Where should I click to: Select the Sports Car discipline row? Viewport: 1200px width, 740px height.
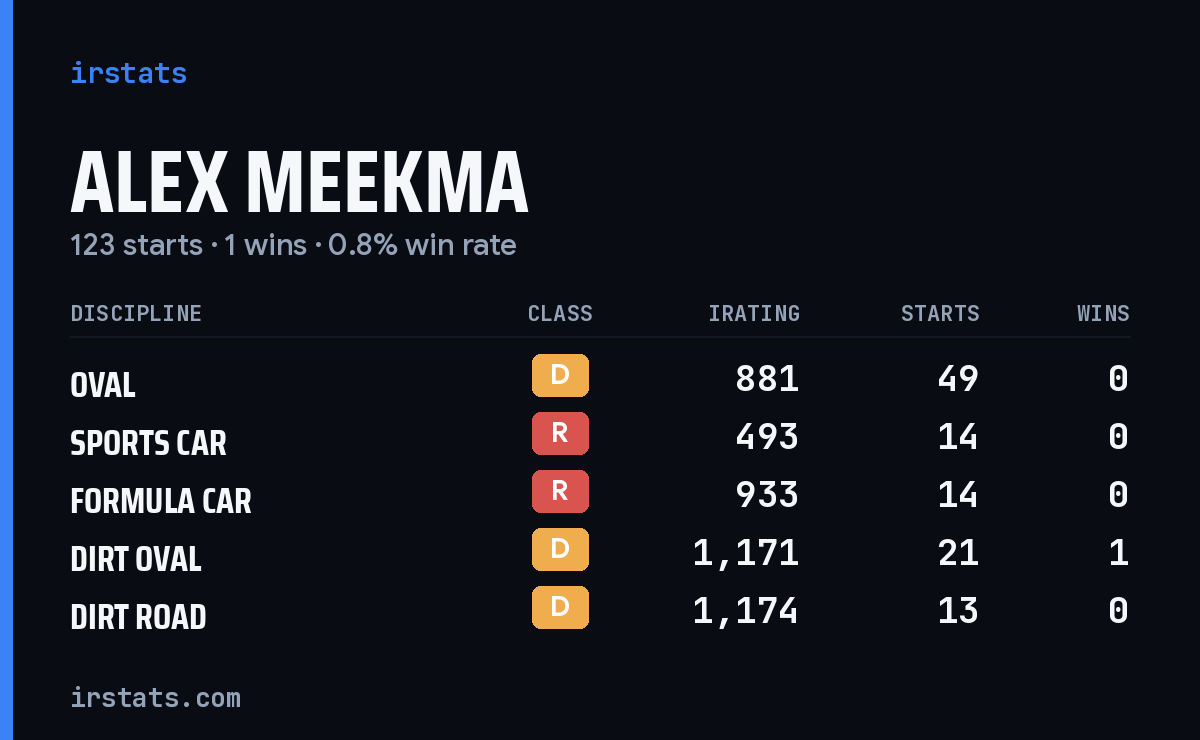[600, 437]
